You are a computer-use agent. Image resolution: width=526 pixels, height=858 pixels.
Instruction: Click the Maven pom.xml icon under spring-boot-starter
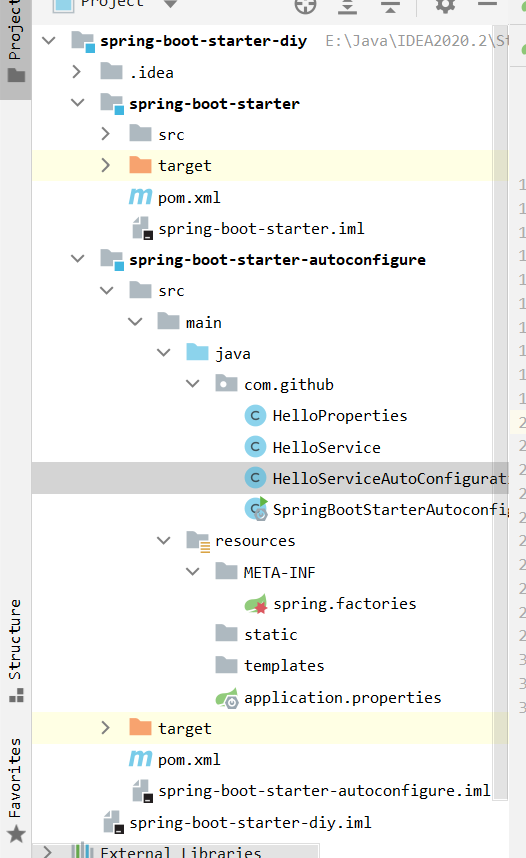[140, 197]
